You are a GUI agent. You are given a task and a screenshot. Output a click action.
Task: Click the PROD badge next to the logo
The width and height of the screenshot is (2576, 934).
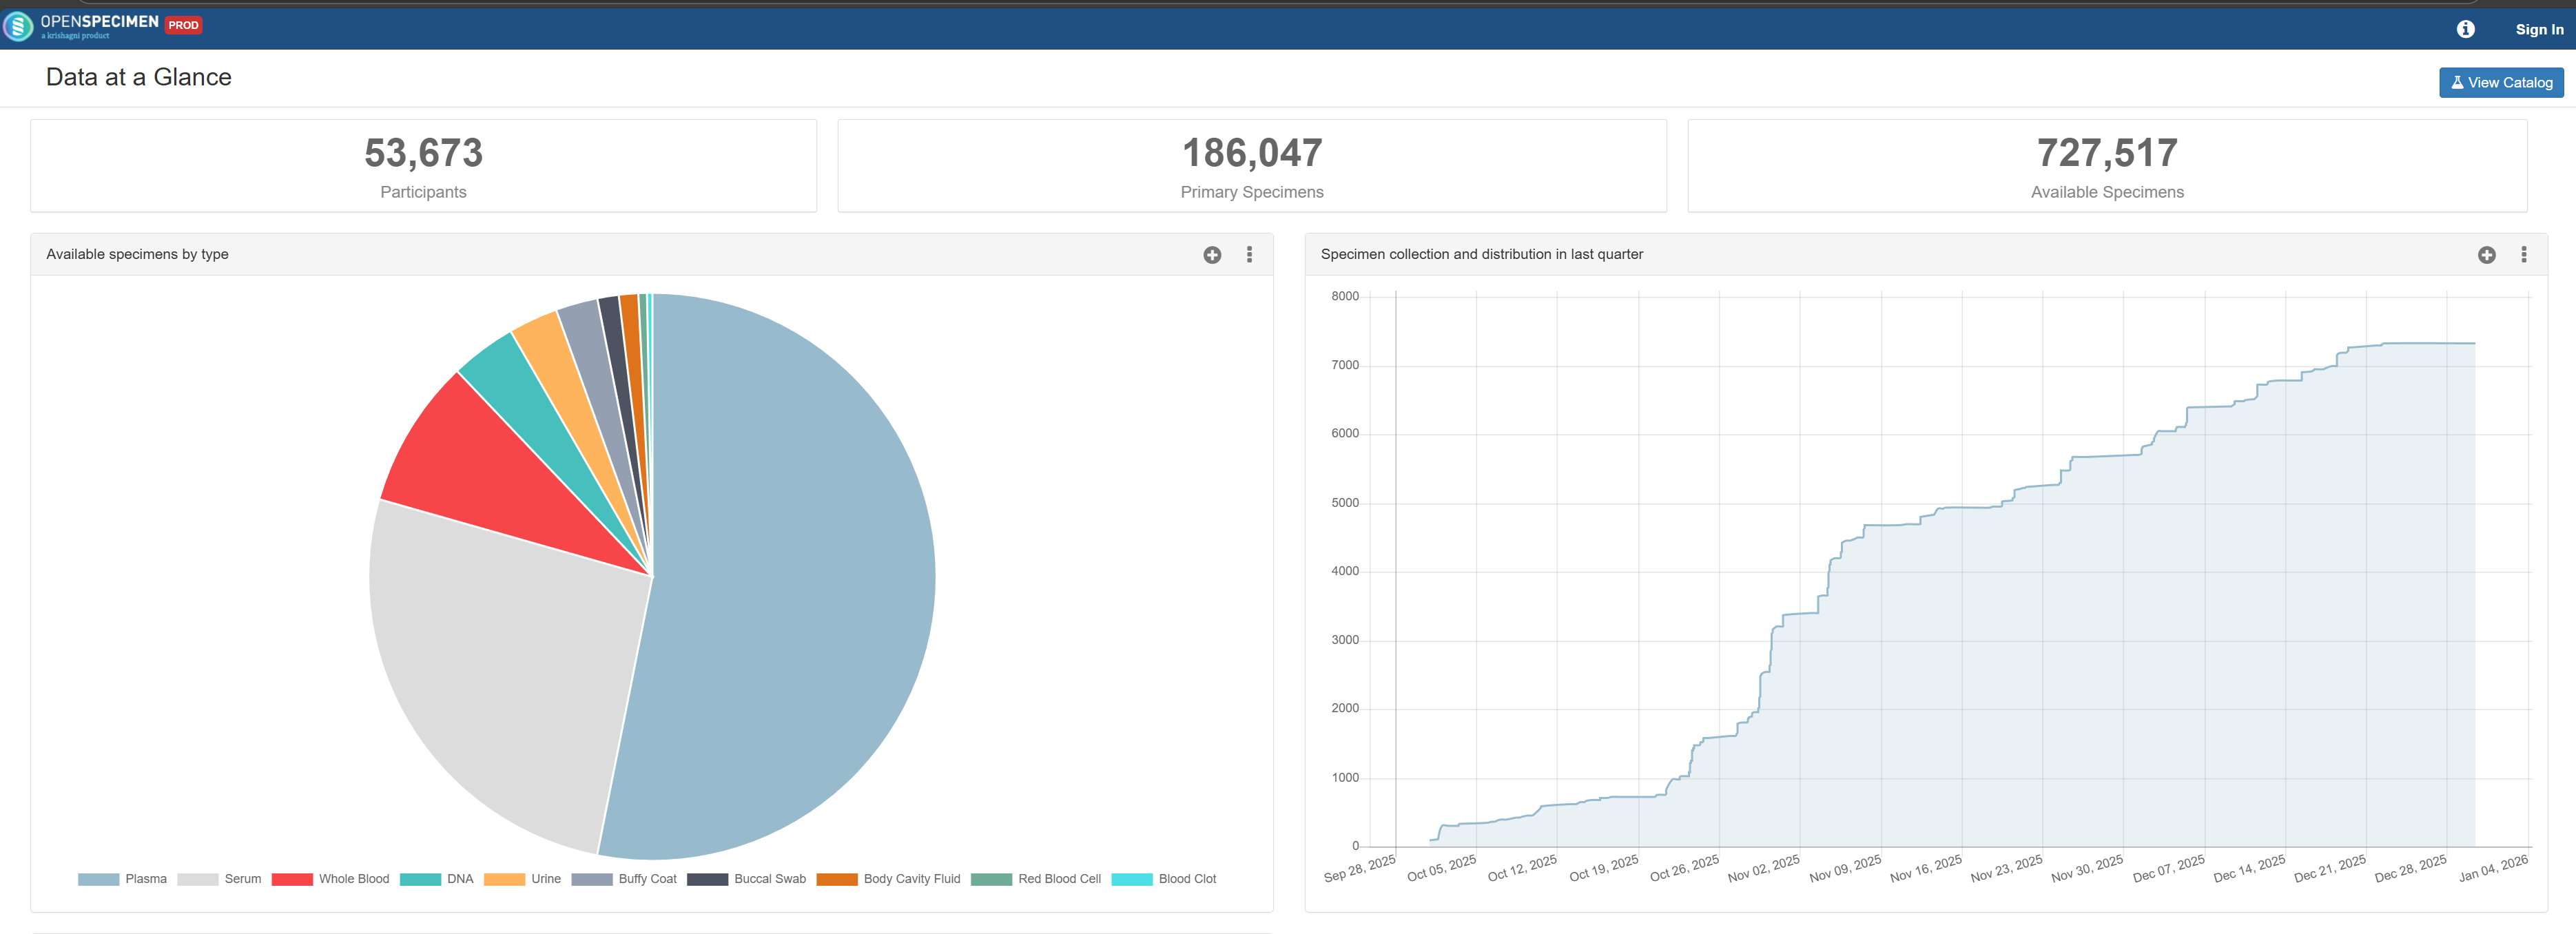coord(184,25)
